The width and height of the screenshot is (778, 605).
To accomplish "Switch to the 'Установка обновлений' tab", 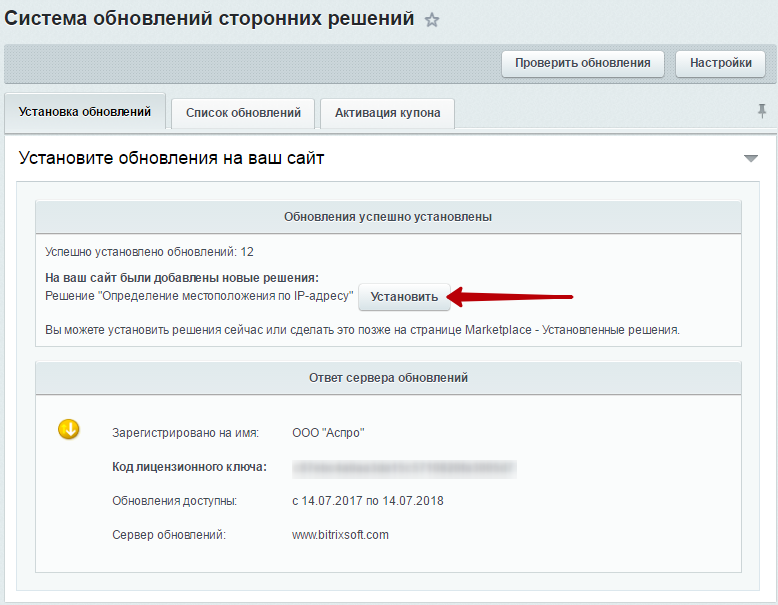I will 85,112.
